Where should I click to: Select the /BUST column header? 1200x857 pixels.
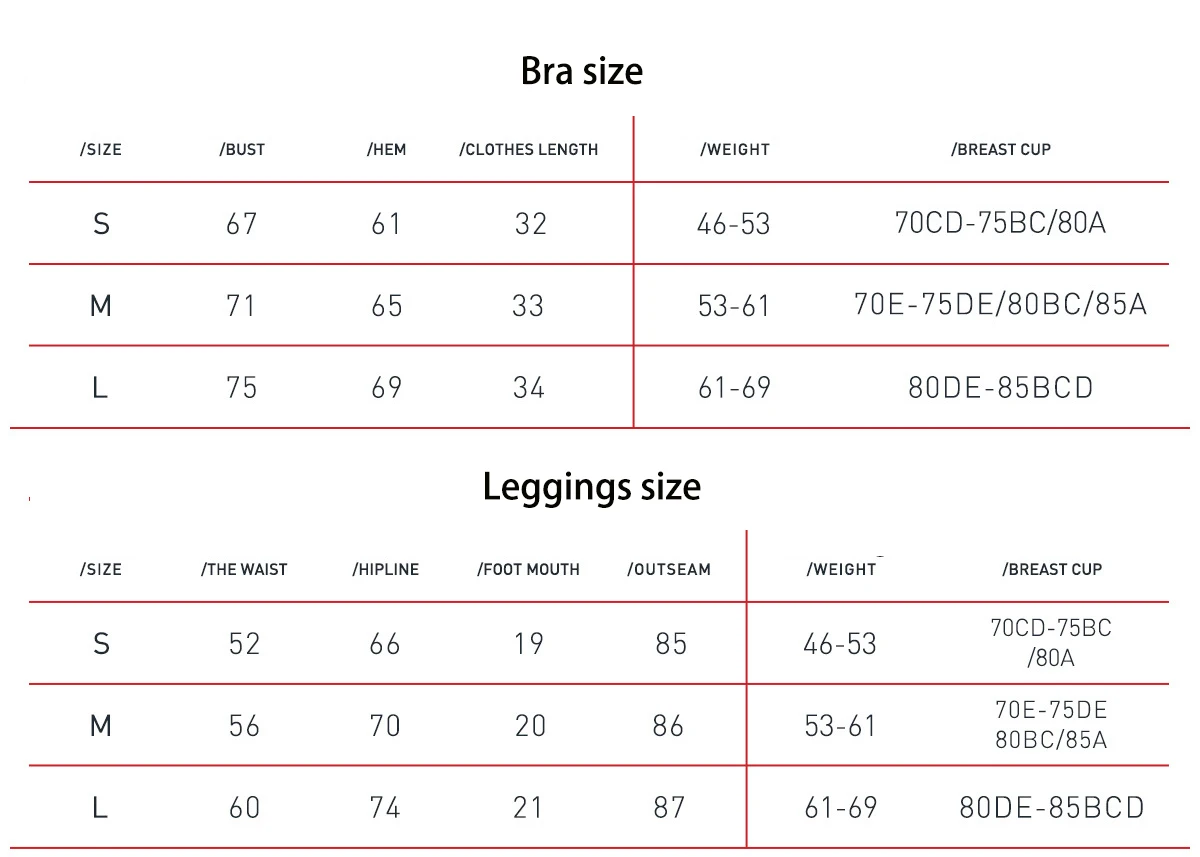point(242,150)
